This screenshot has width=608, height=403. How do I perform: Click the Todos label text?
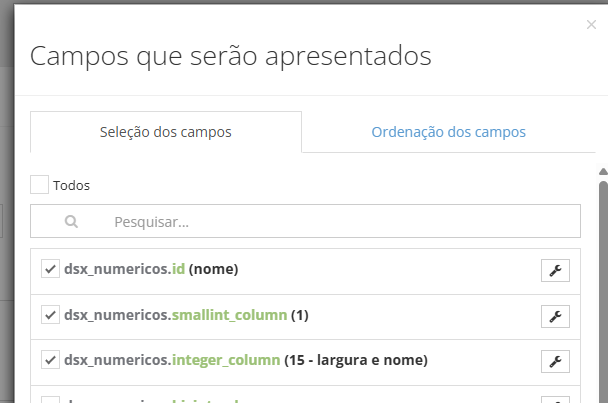(x=72, y=185)
